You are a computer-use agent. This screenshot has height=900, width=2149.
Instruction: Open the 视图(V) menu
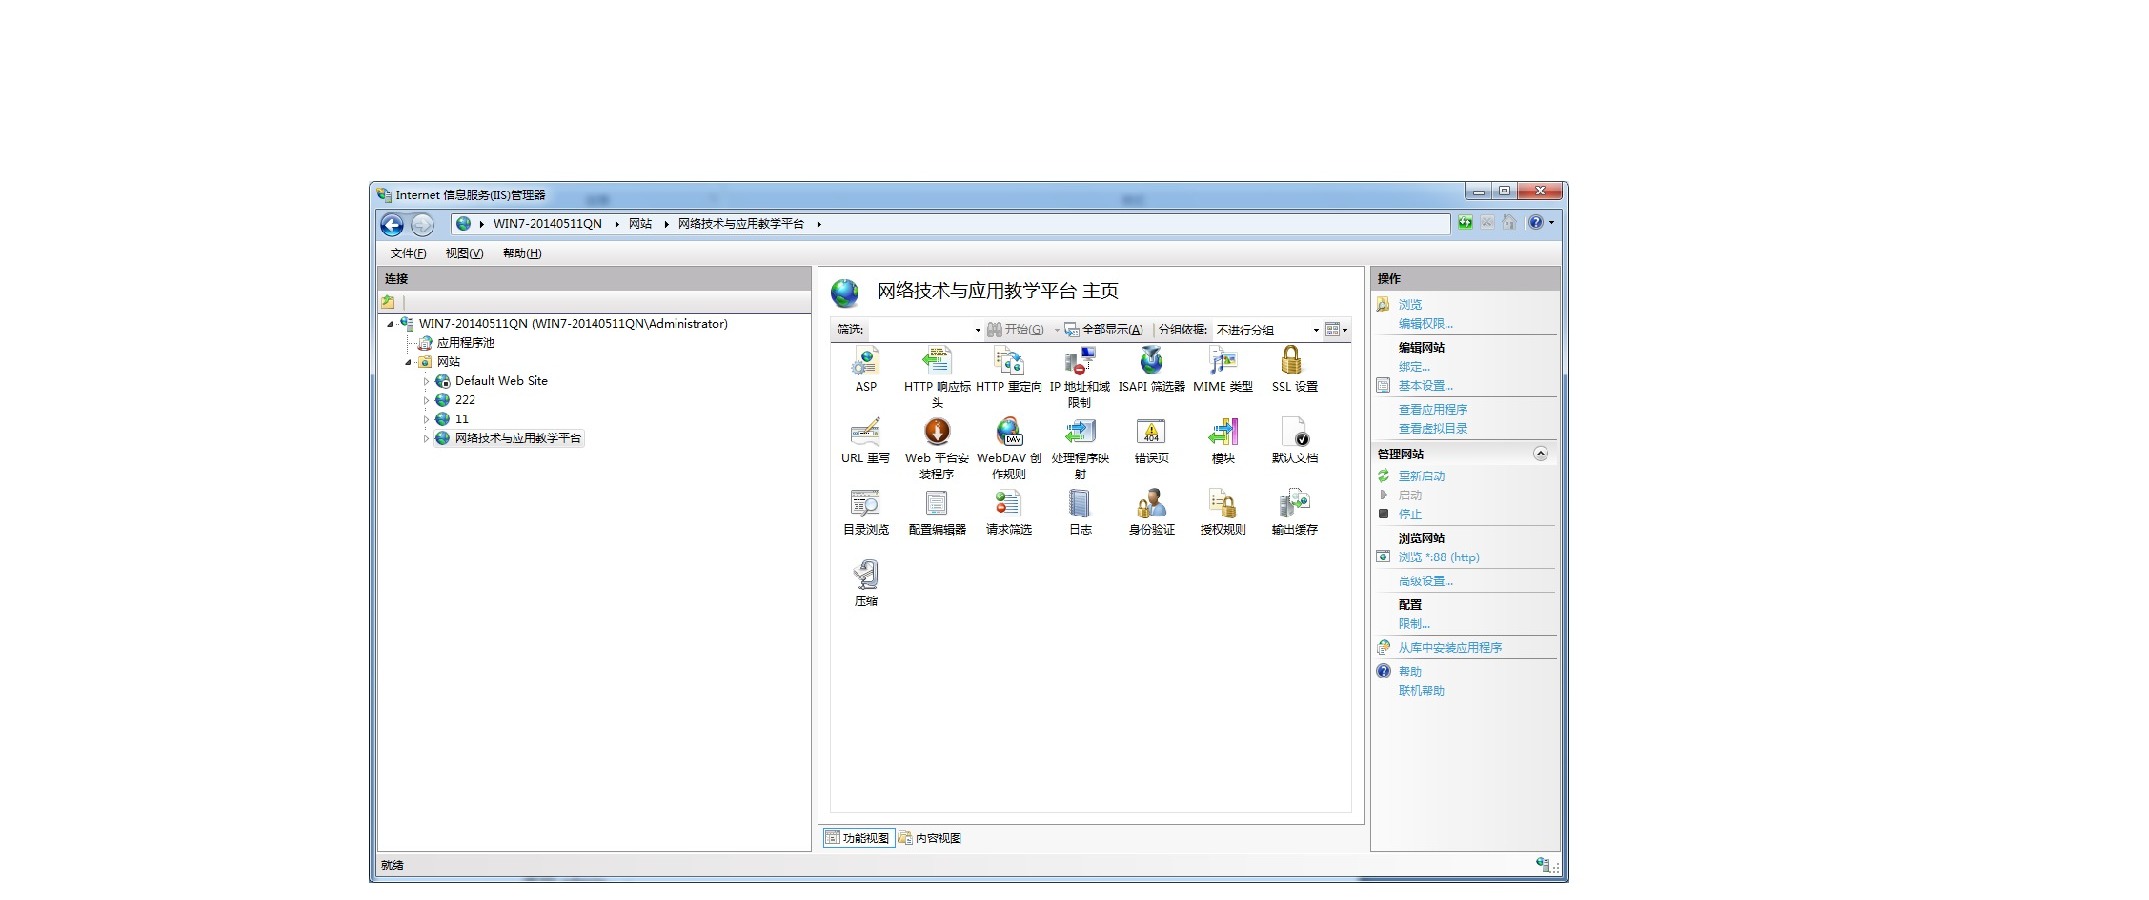464,253
